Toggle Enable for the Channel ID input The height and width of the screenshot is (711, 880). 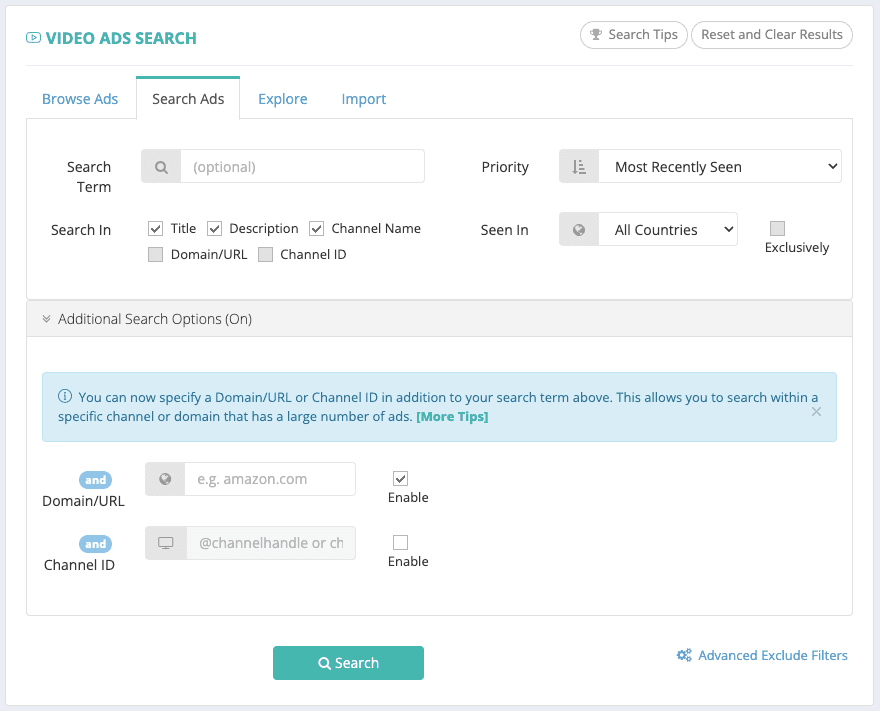click(x=400, y=542)
